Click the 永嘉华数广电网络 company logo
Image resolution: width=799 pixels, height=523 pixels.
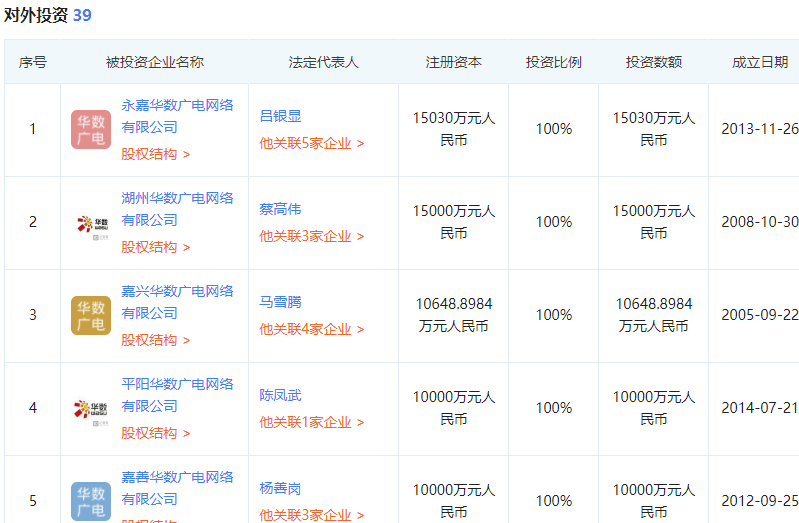(91, 129)
